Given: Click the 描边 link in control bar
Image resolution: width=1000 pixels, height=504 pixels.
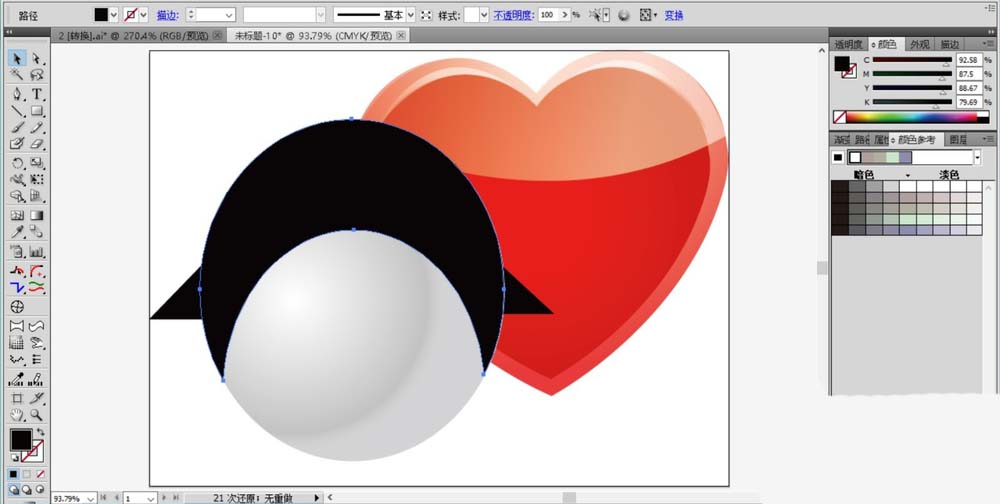Looking at the screenshot, I should point(167,15).
